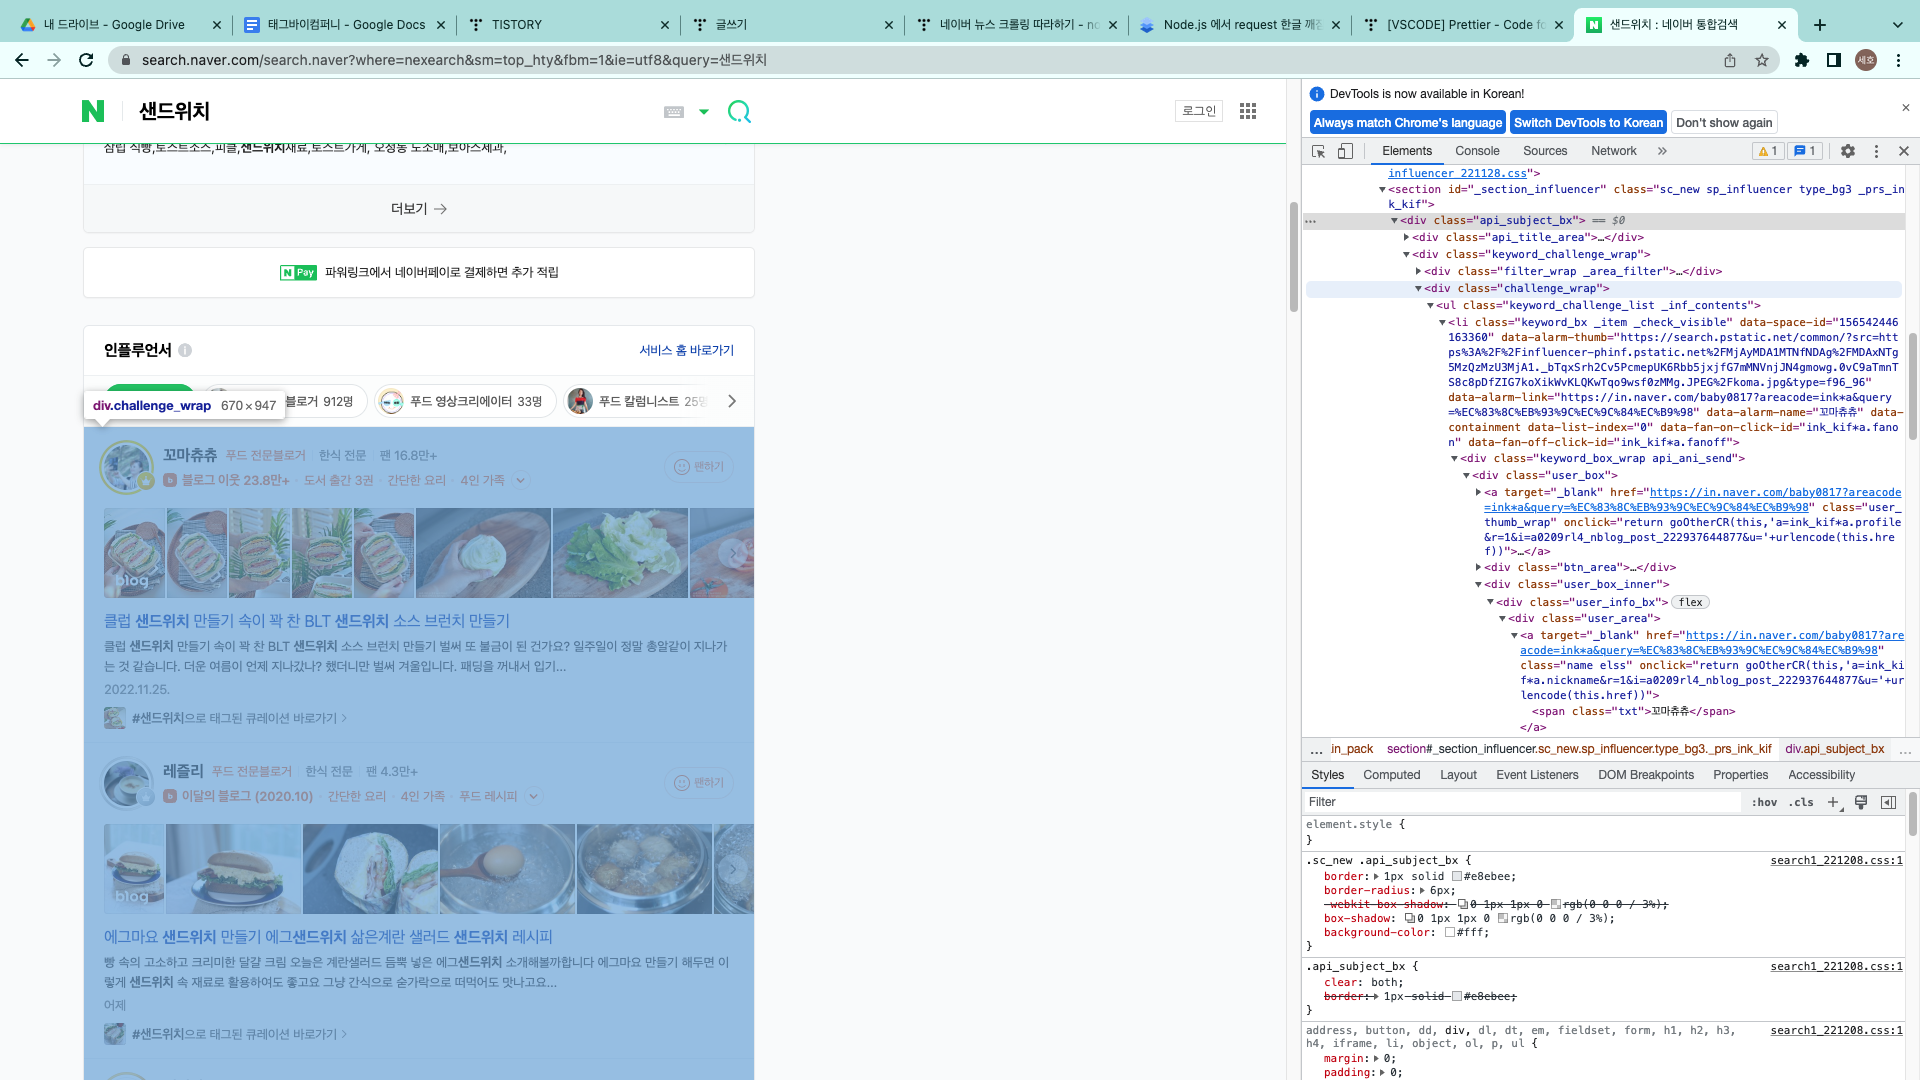Bookmark page with star icon

1762,60
